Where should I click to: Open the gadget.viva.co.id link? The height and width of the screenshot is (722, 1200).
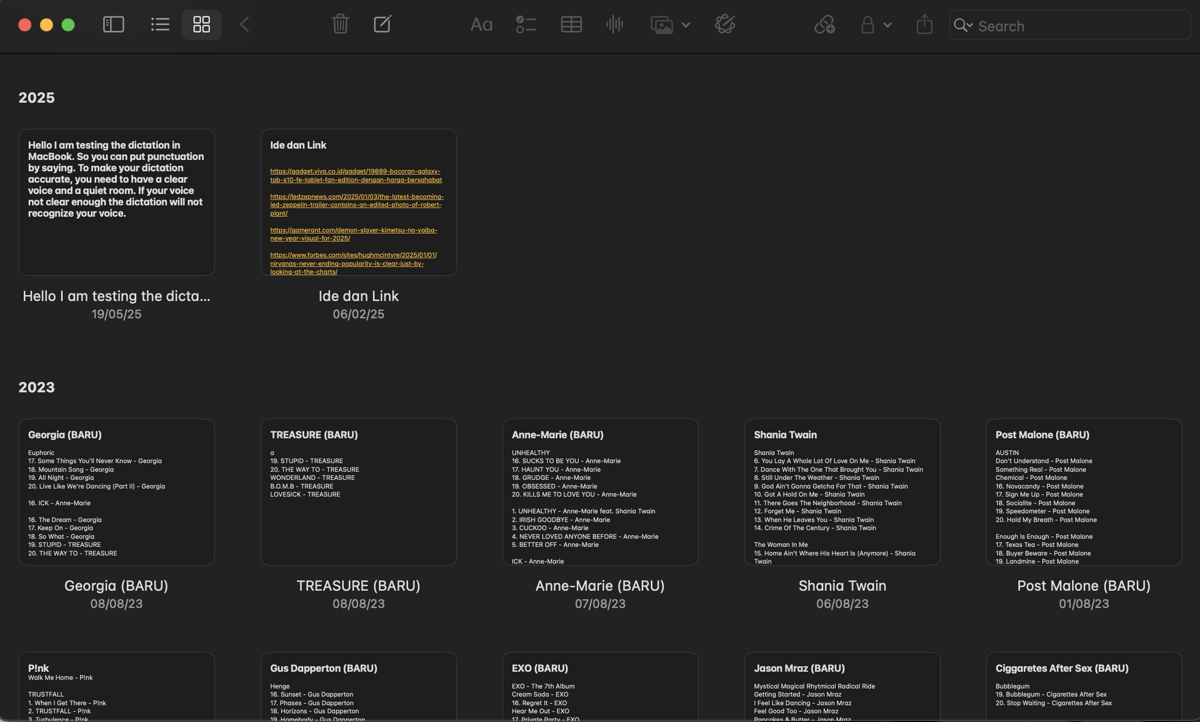(356, 175)
